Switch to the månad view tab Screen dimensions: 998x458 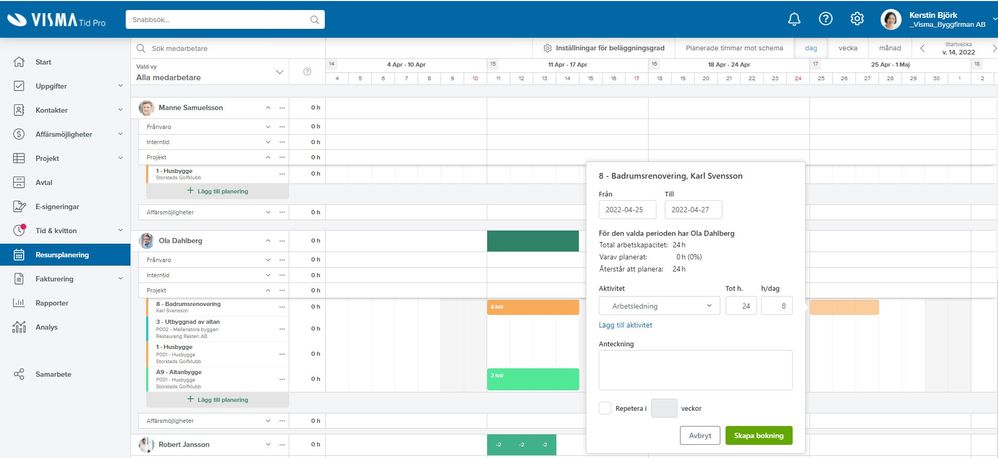pos(890,48)
